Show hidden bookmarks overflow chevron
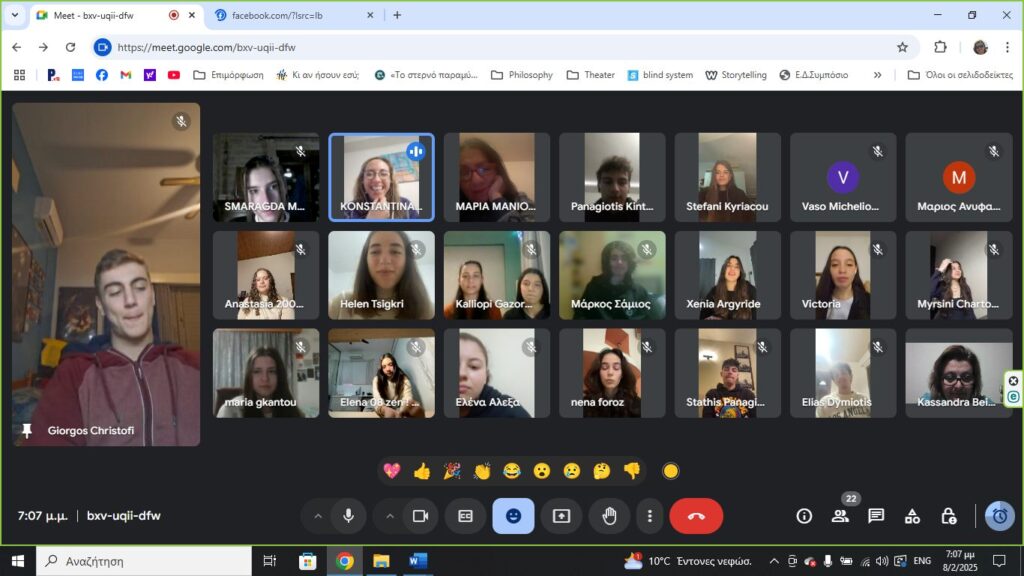Screen dimensions: 1024x576 coord(877,75)
